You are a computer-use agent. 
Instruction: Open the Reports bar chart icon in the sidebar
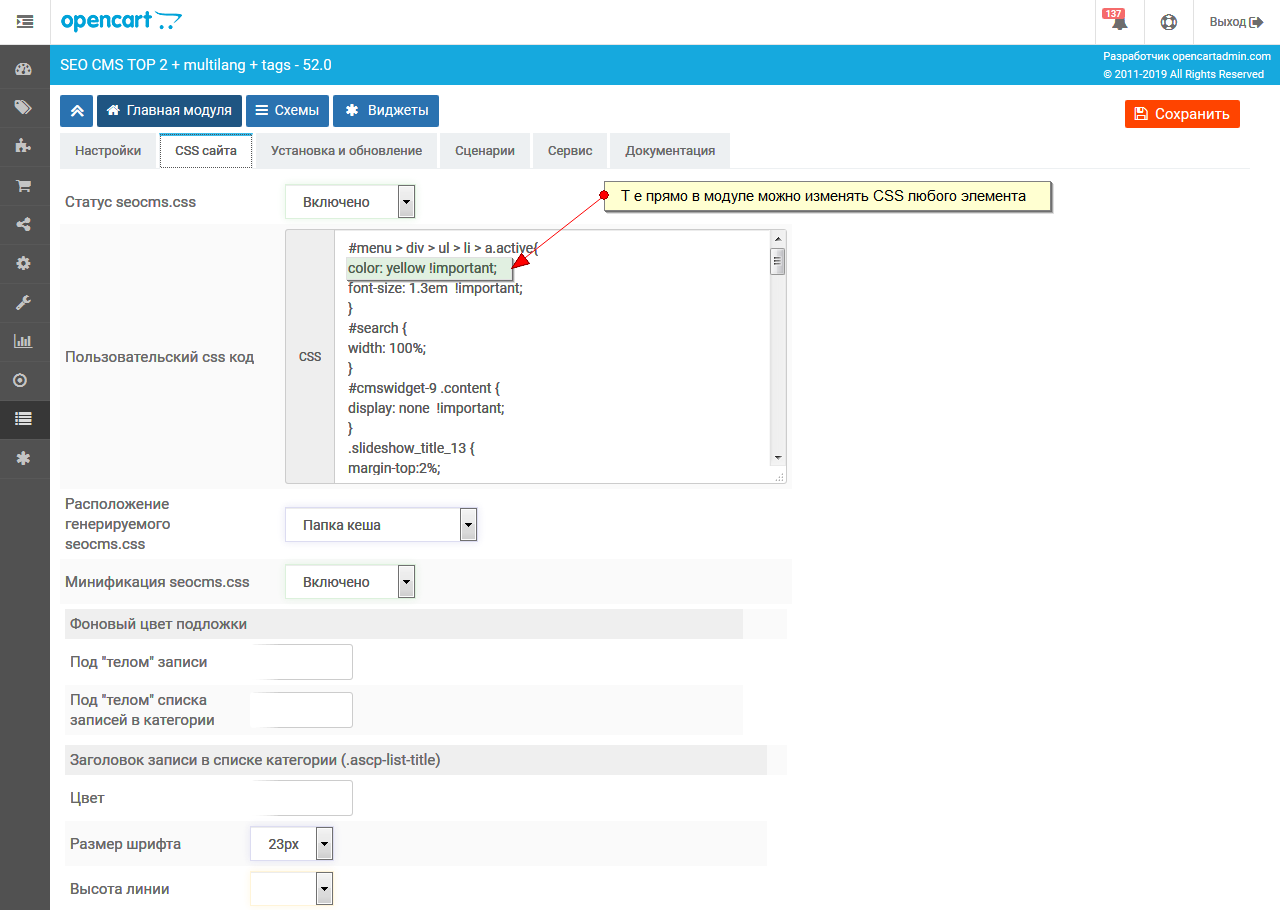tap(24, 341)
